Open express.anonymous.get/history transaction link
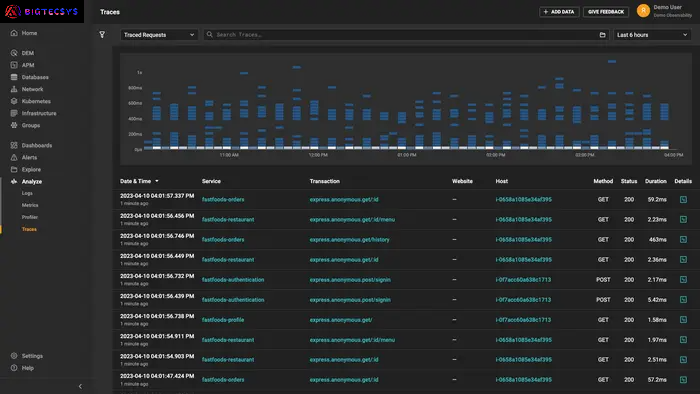The width and height of the screenshot is (700, 394). point(350,240)
